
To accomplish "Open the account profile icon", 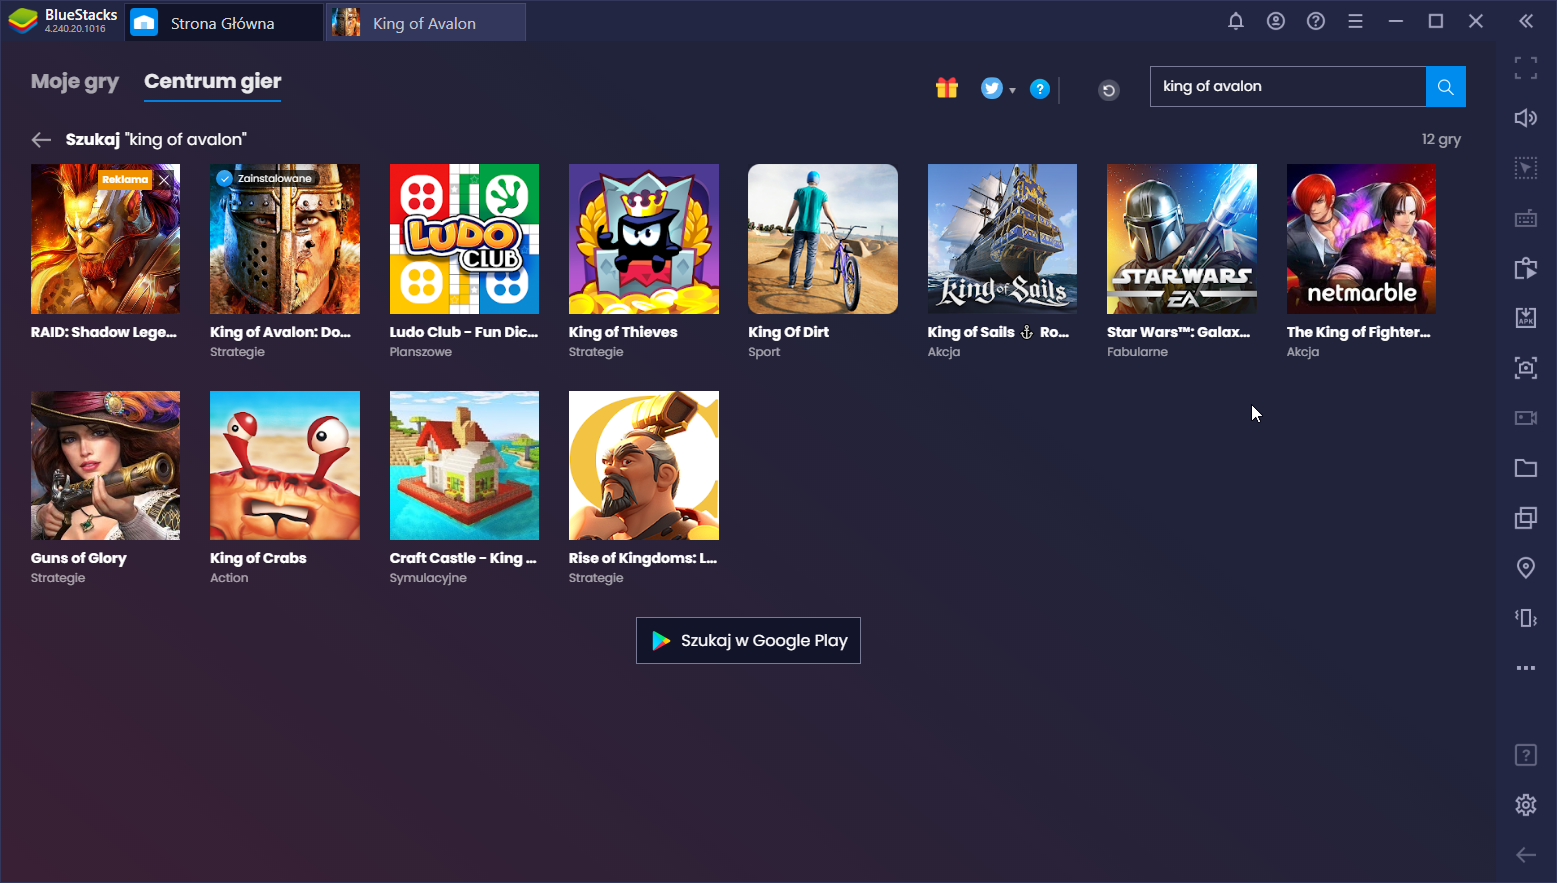I will click(1276, 21).
